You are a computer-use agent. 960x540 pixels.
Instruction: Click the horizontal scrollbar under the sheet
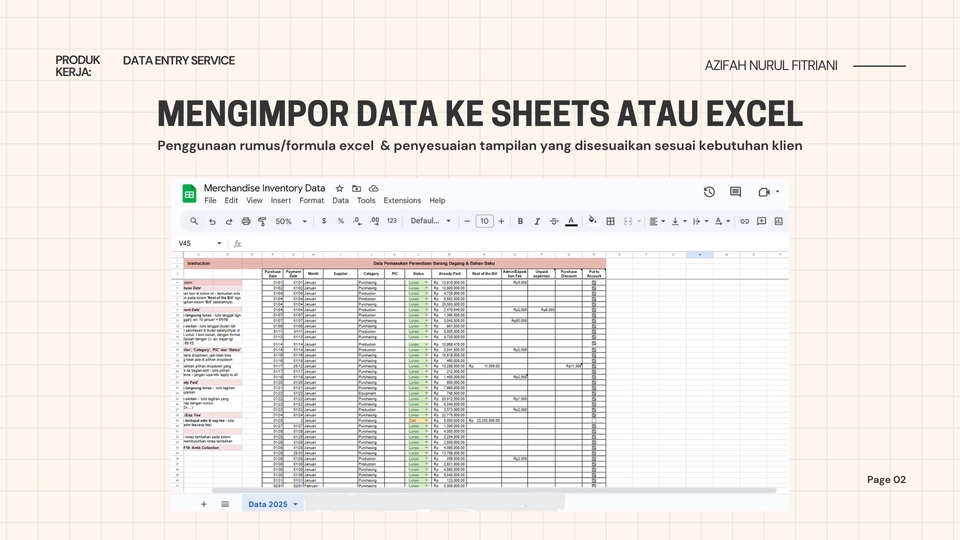point(493,490)
